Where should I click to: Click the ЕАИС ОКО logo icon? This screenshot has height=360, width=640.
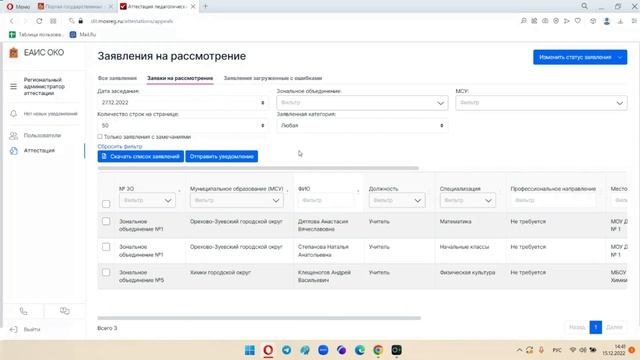click(x=13, y=53)
